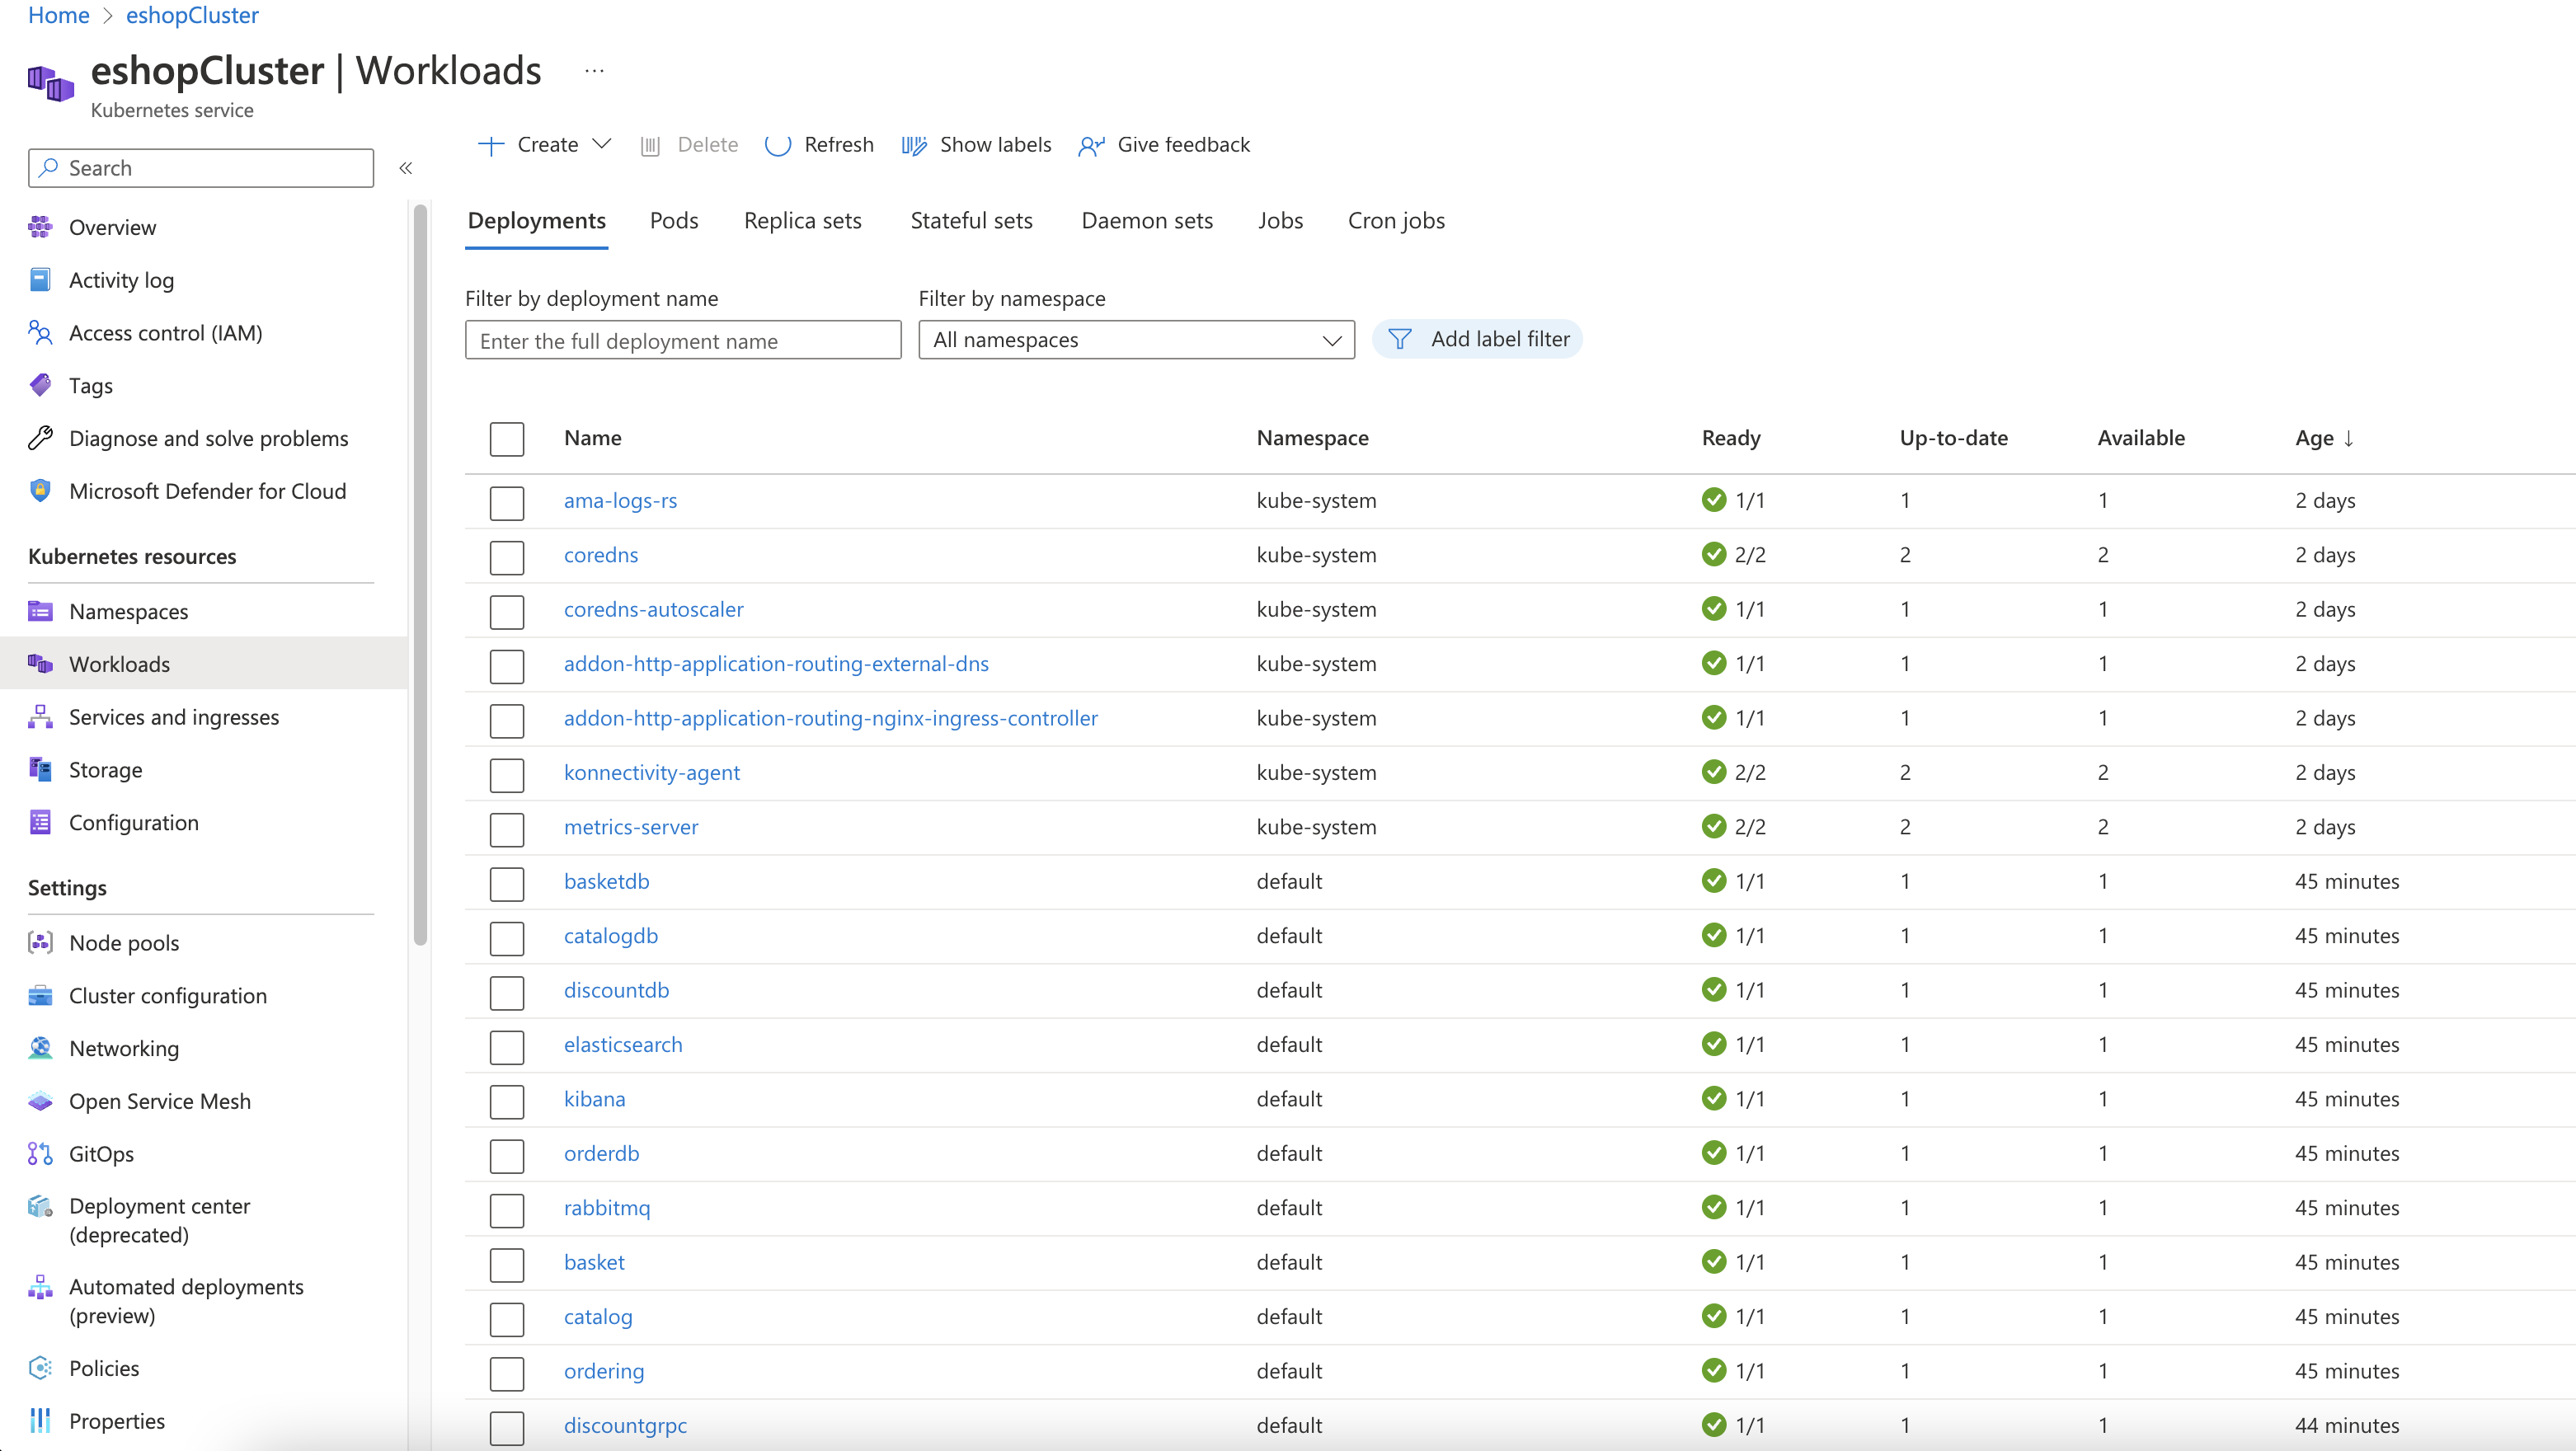
Task: Click the Open Service Mesh icon
Action: click(x=40, y=1101)
